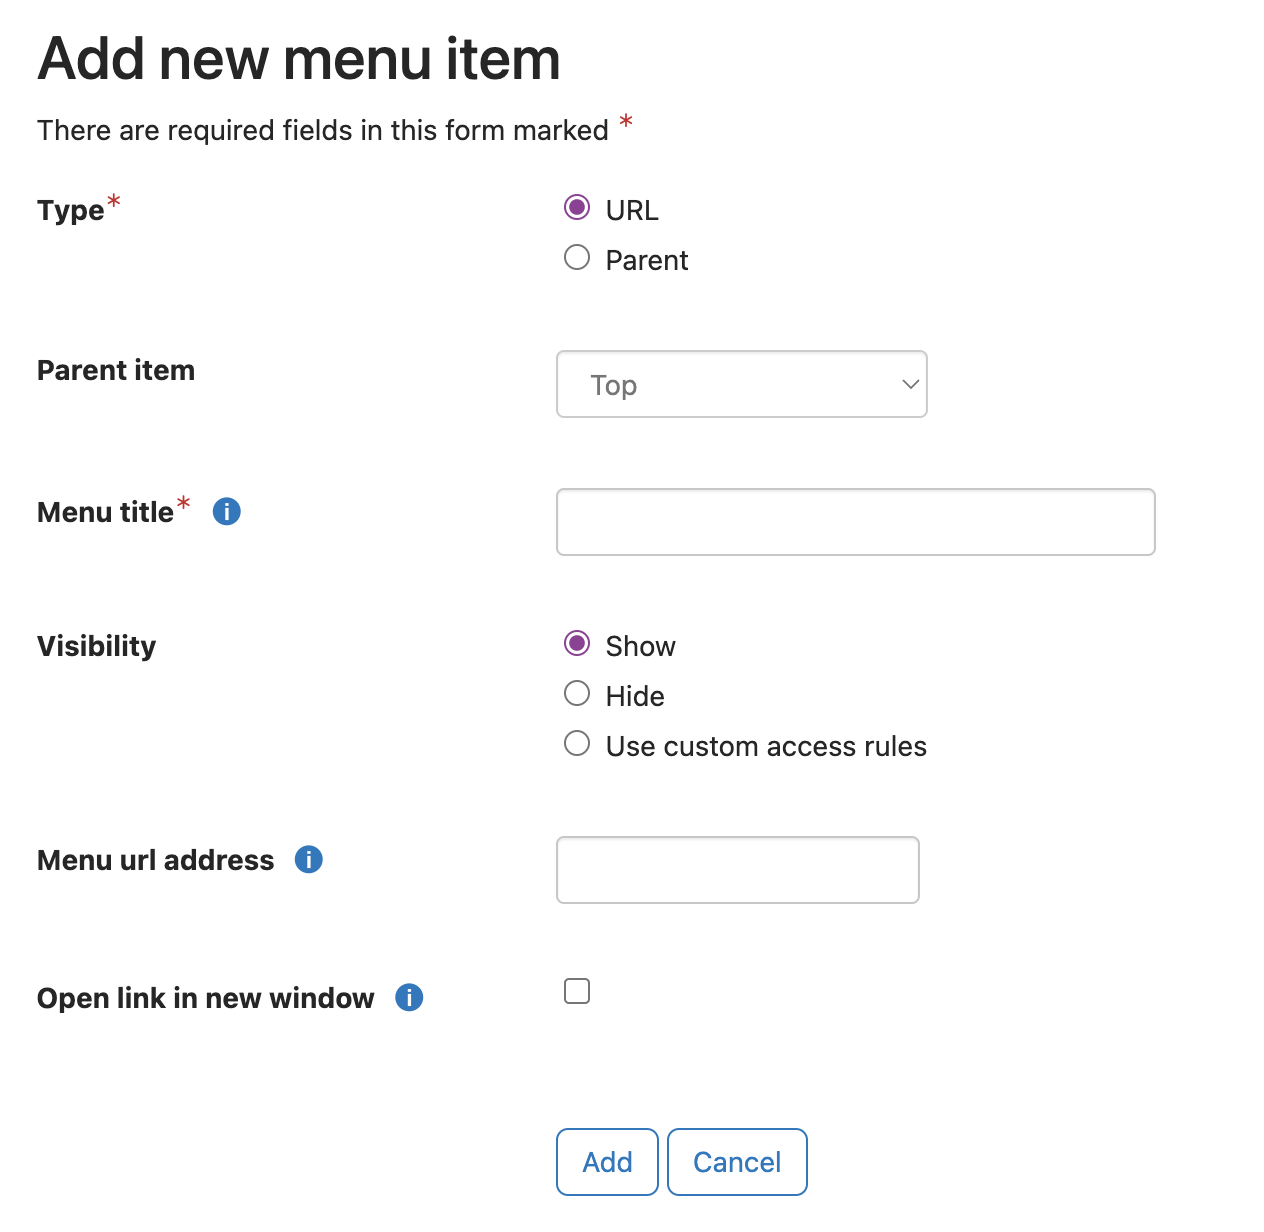Choose Hide visibility option
The width and height of the screenshot is (1264, 1232).
tap(577, 693)
